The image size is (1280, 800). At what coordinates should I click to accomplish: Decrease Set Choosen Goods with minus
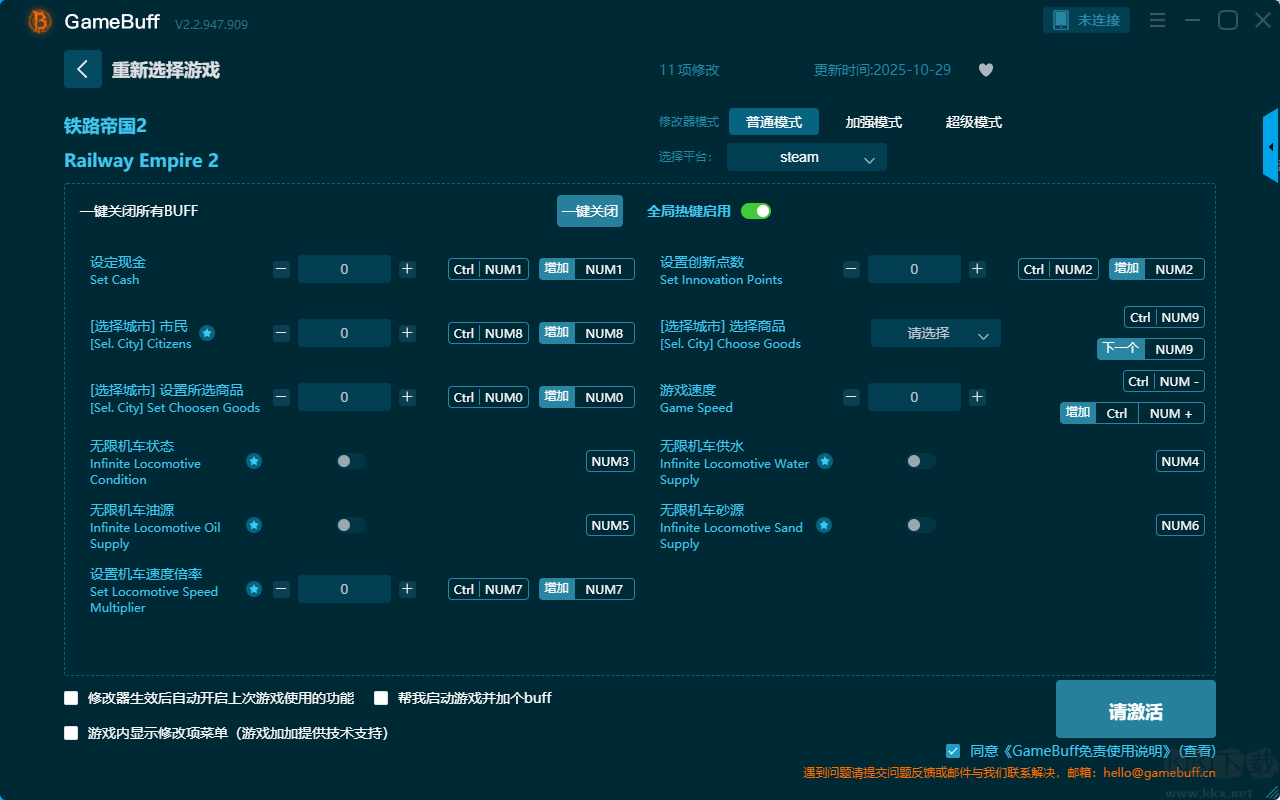pos(282,397)
